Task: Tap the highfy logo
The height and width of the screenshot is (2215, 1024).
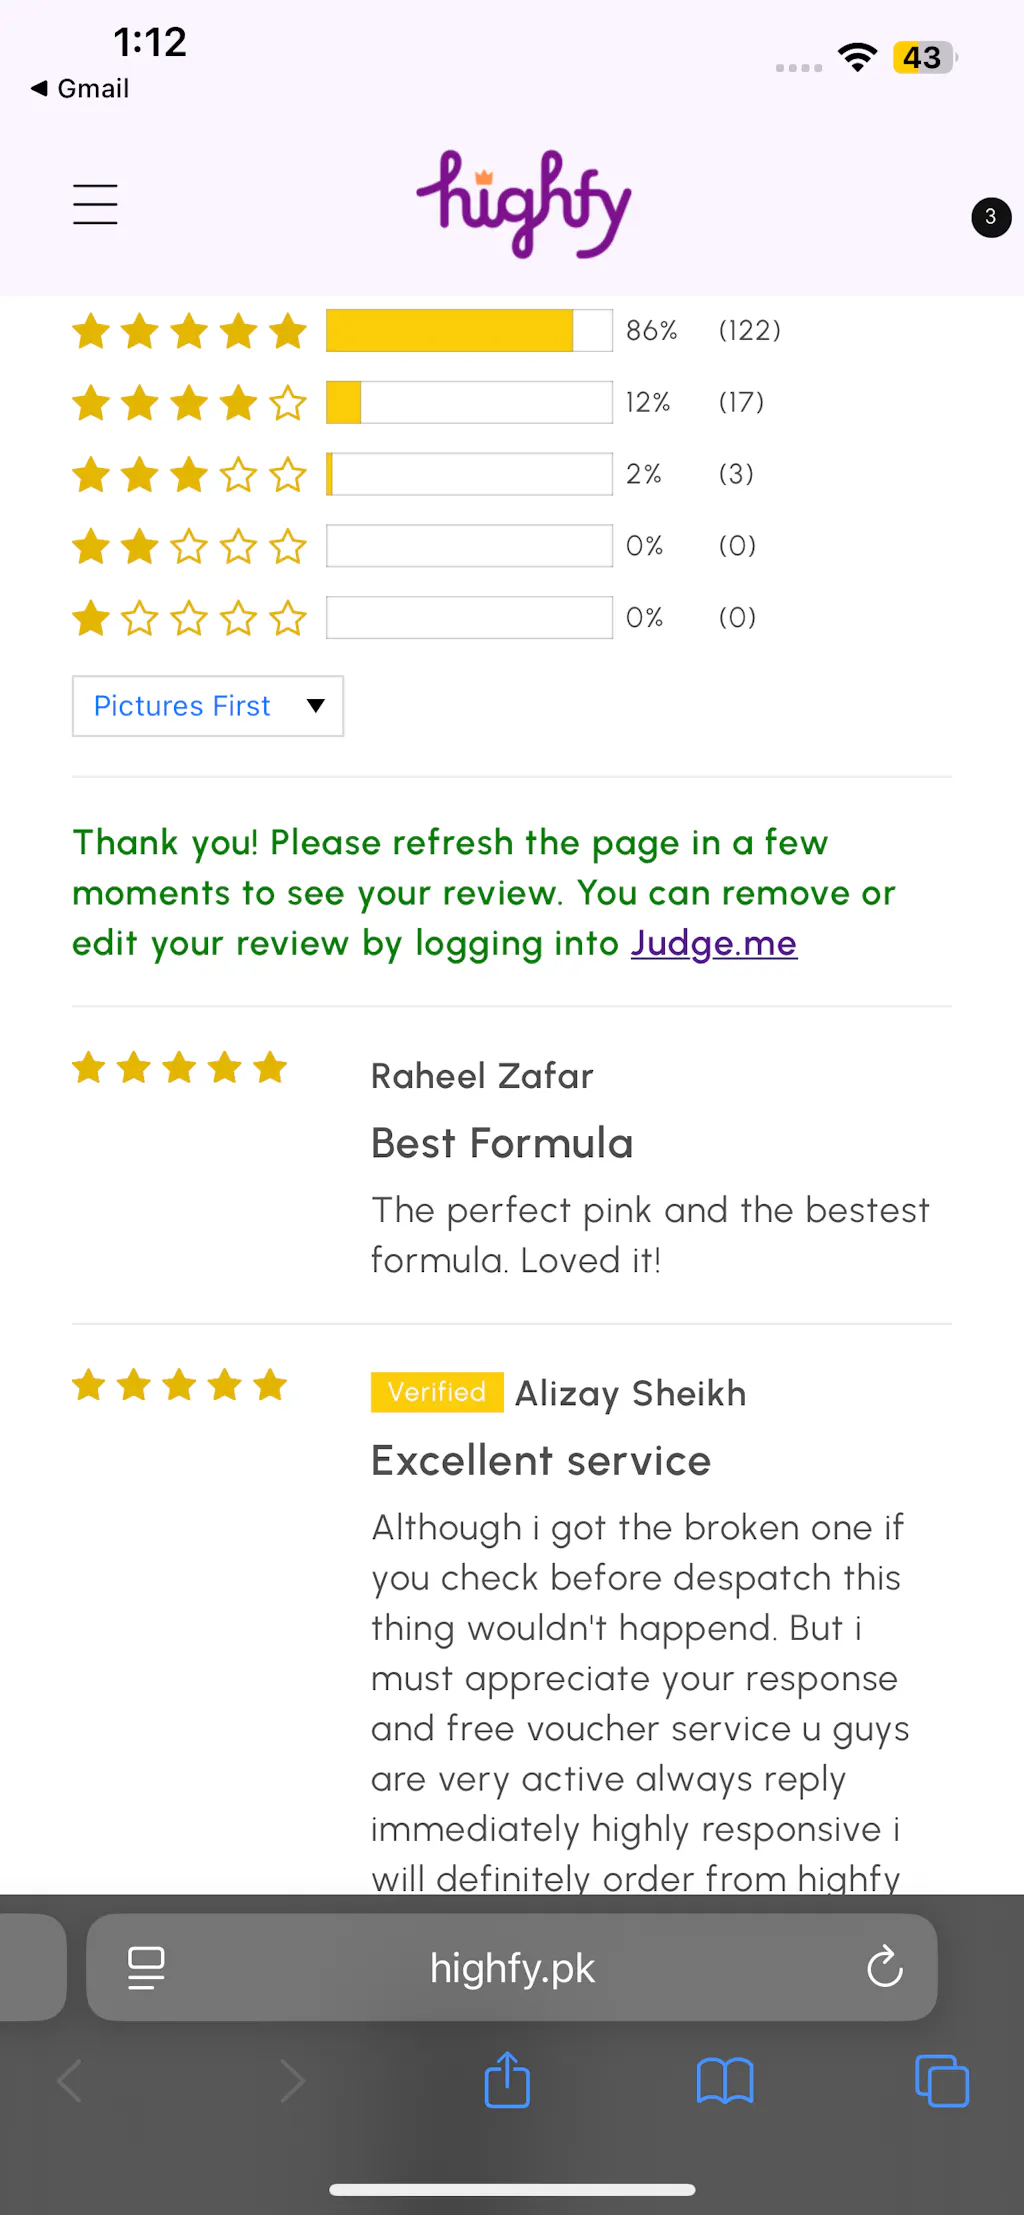Action: [523, 204]
